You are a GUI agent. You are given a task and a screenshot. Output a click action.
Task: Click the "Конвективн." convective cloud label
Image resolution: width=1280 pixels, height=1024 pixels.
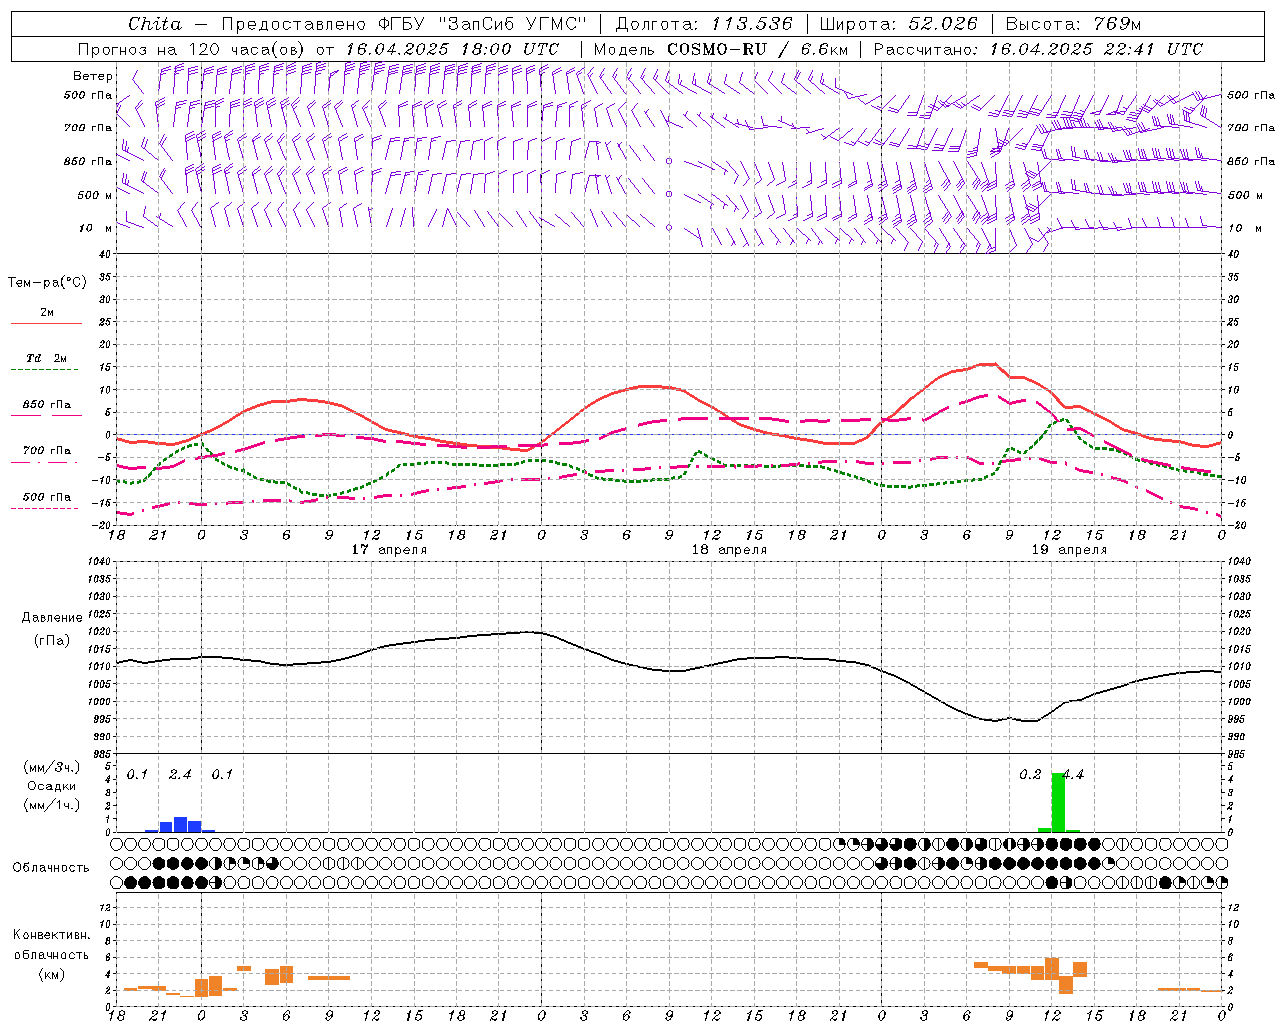[x=51, y=935]
